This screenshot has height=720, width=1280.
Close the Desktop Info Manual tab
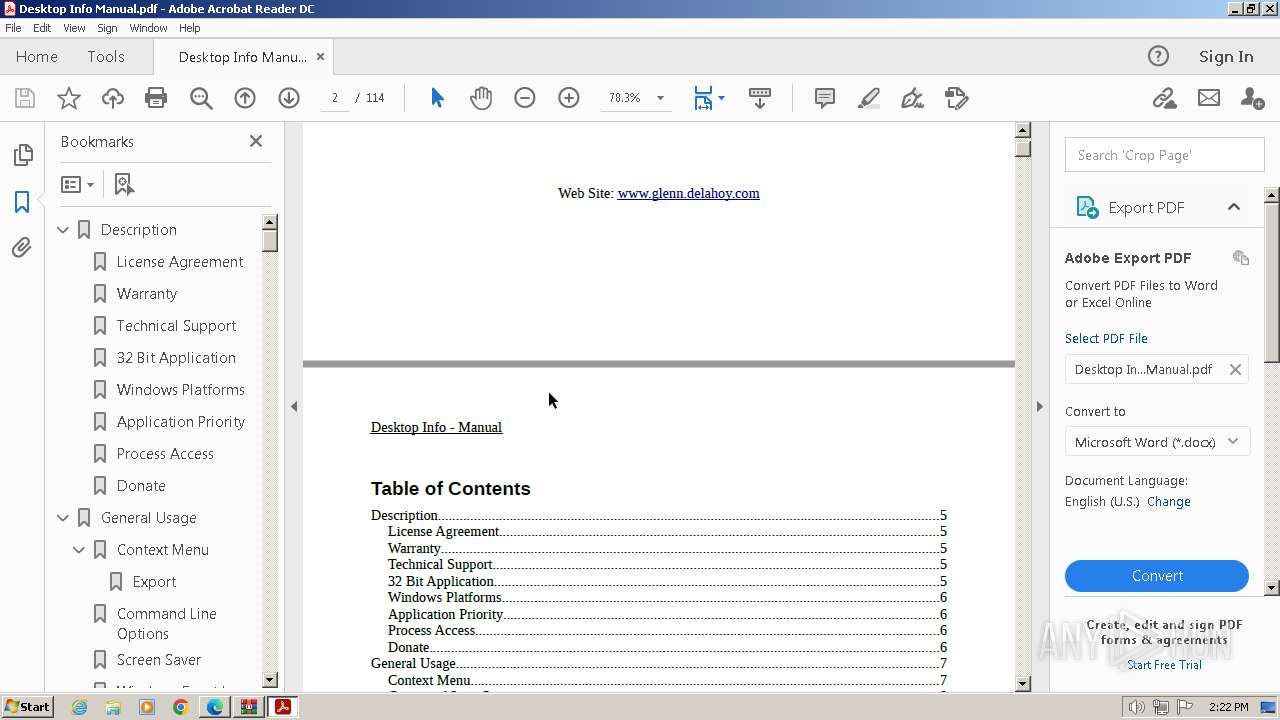320,57
